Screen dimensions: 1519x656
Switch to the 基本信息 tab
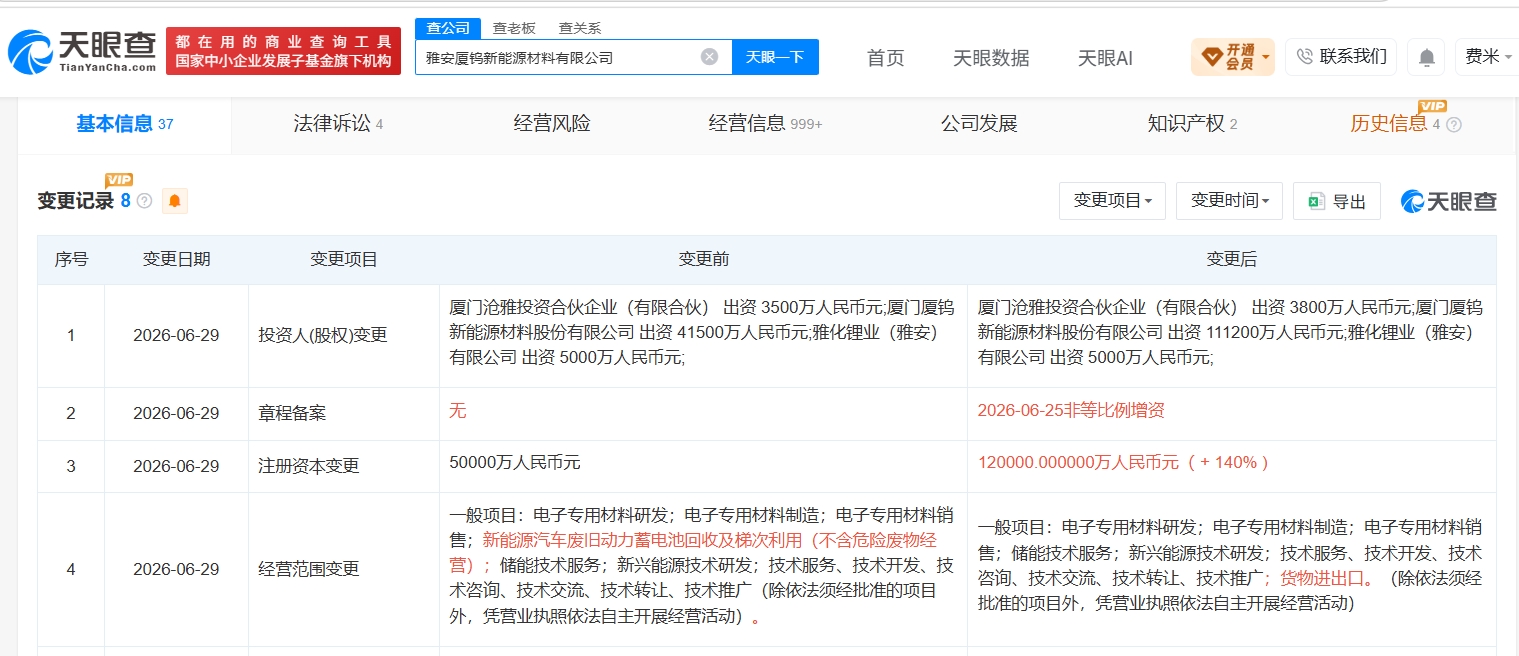[x=124, y=124]
